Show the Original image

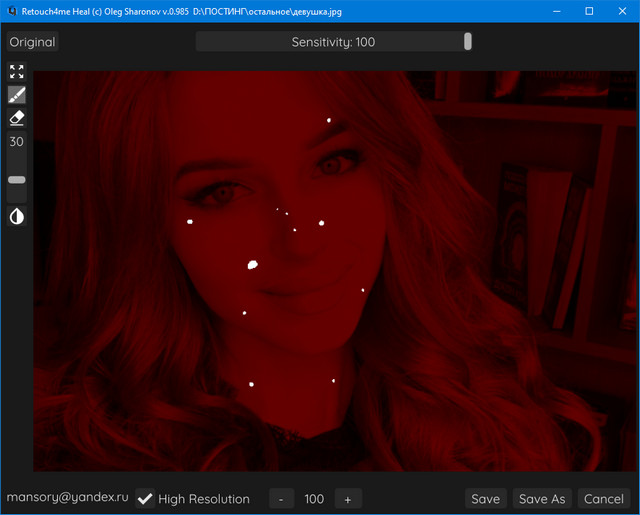click(x=32, y=42)
